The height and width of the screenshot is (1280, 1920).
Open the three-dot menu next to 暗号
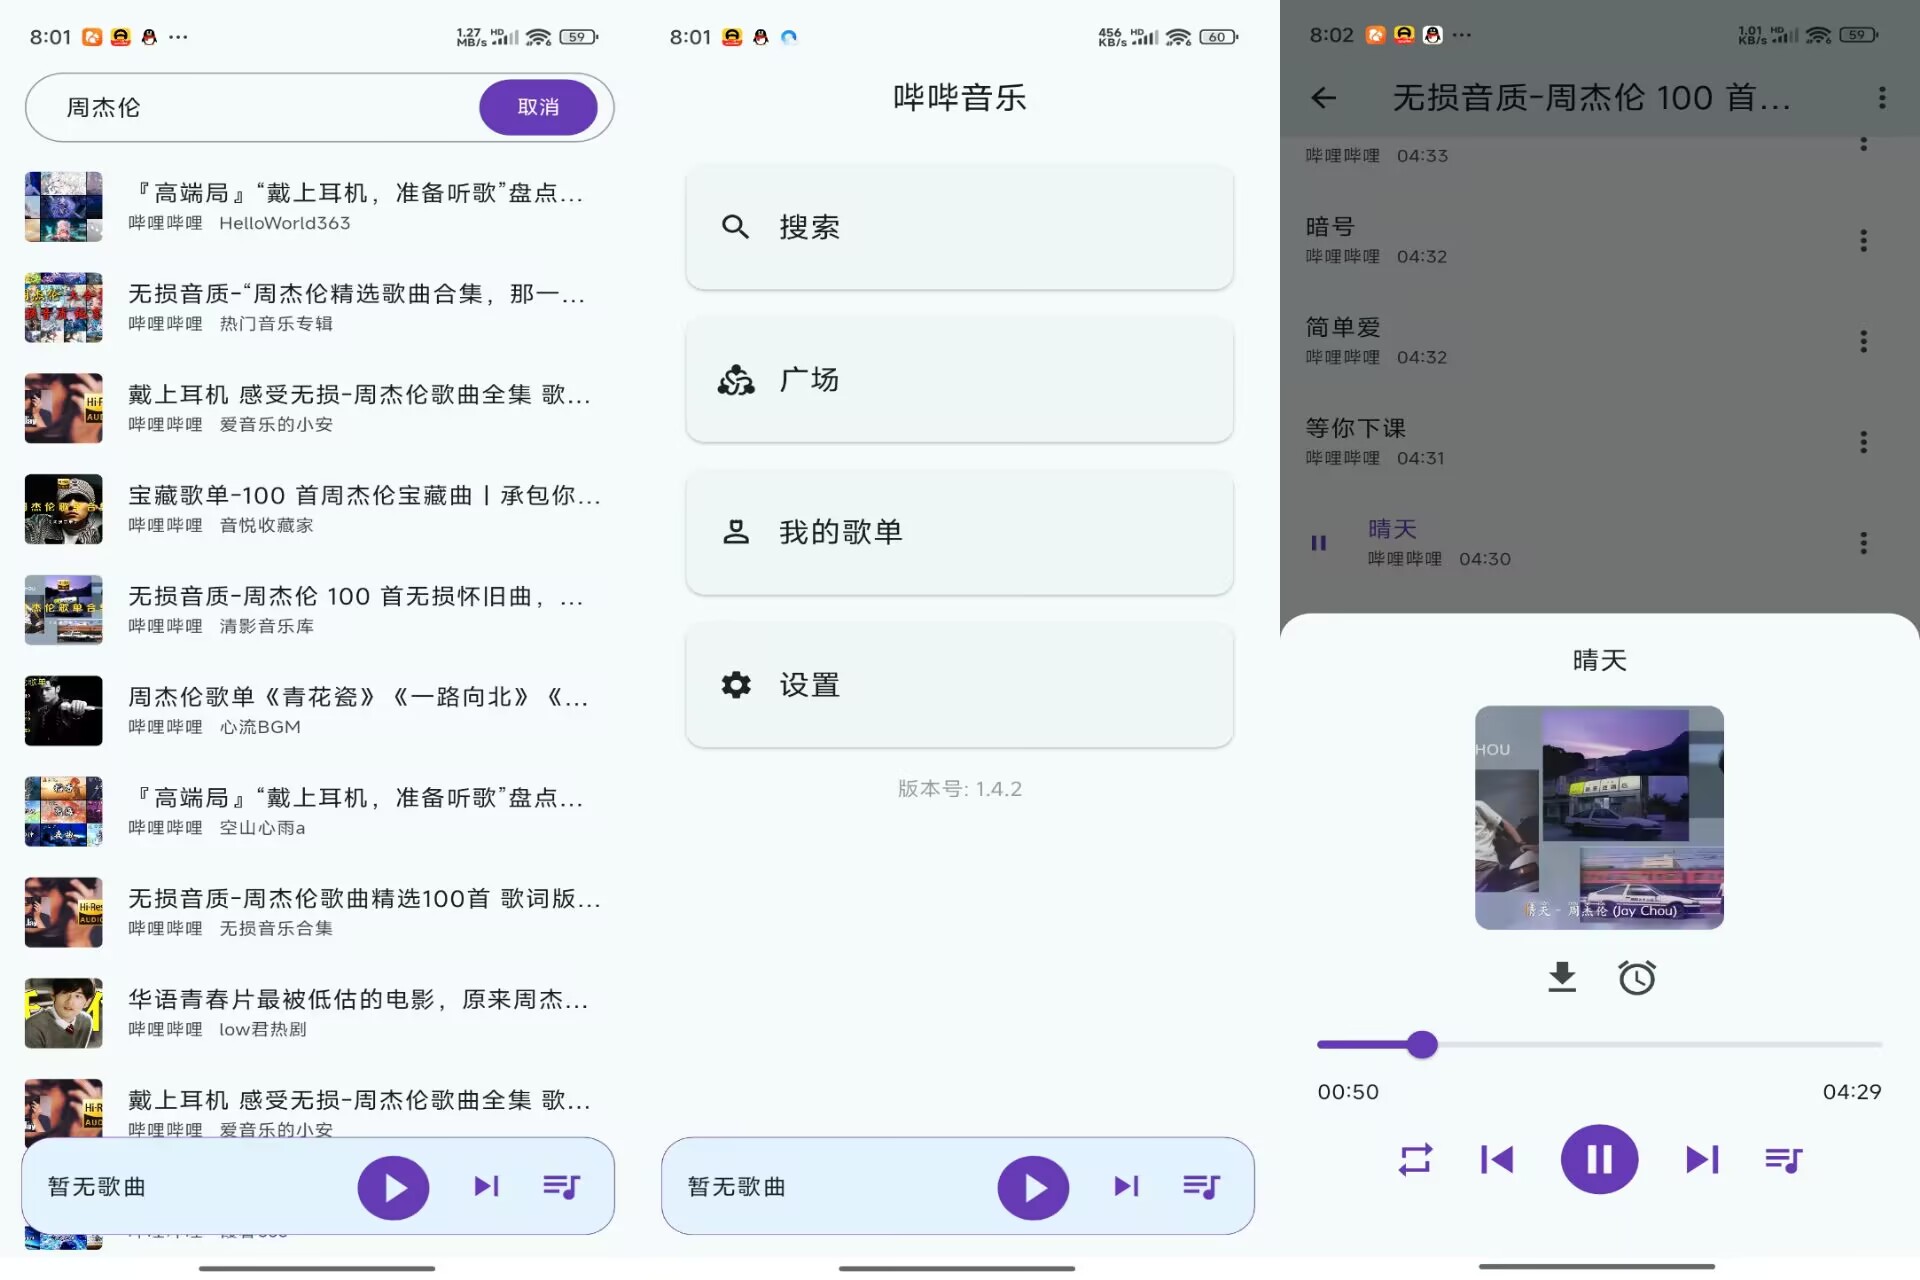[1864, 240]
